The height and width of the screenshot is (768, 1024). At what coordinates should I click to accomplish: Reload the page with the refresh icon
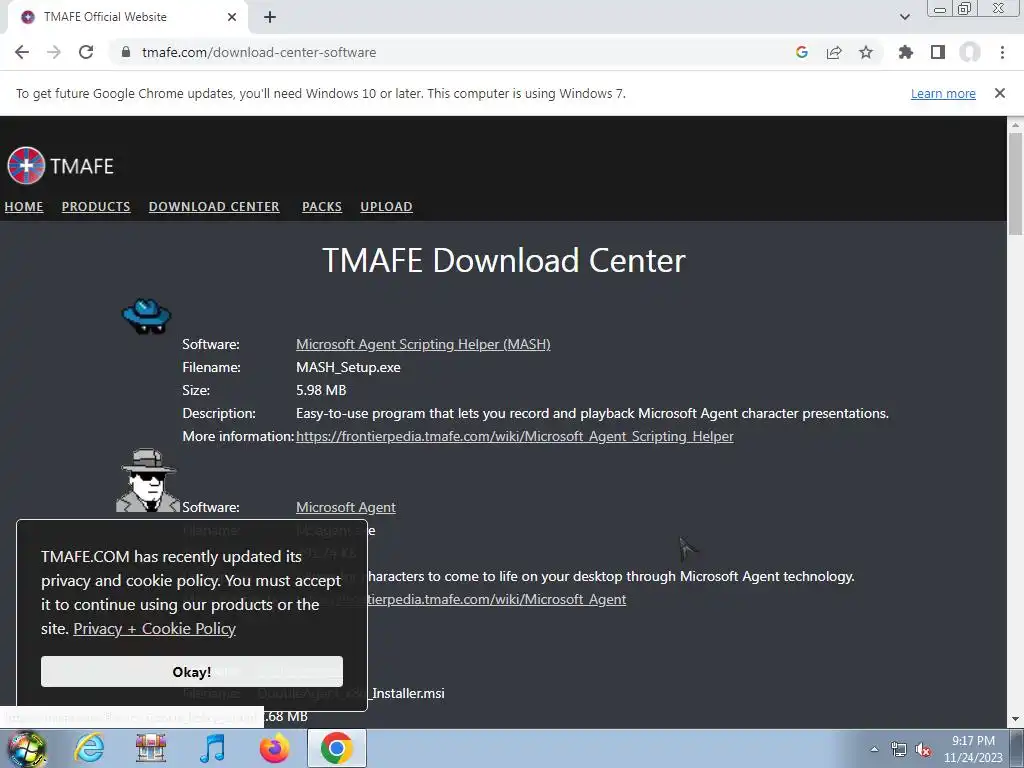86,52
